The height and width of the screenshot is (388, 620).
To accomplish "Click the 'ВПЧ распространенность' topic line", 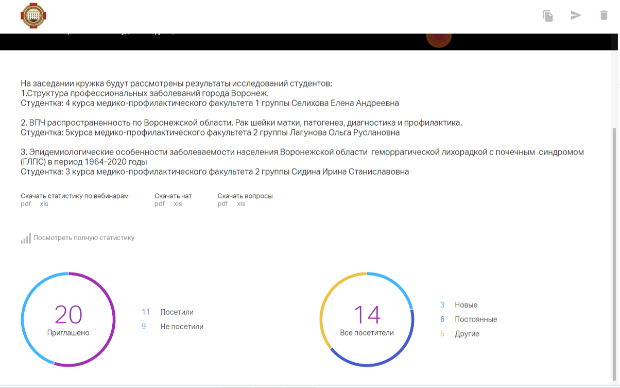I will click(241, 123).
